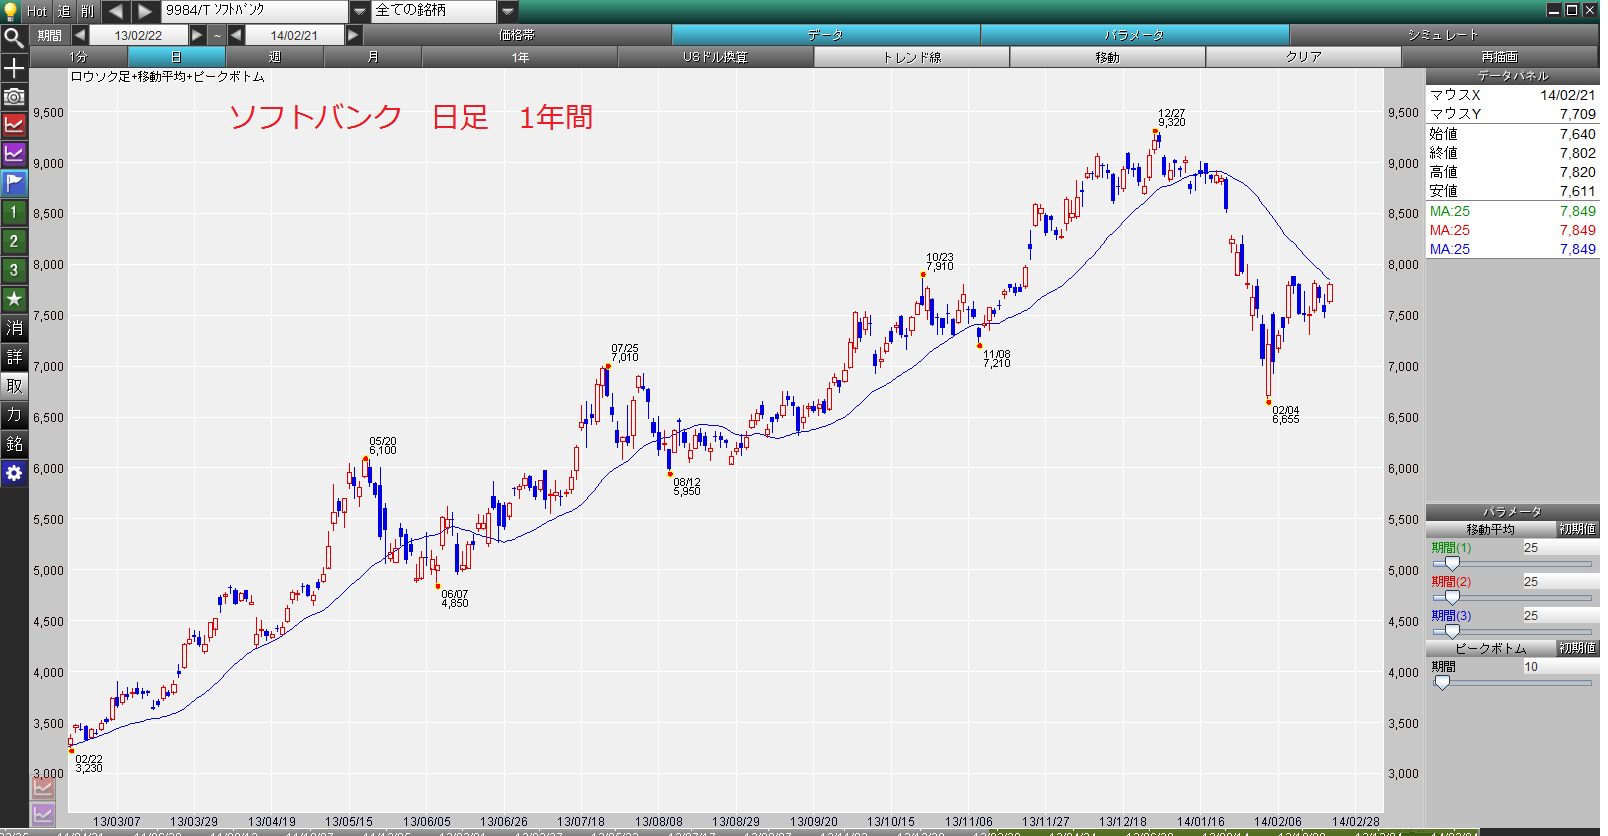Viewport: 1608px width, 836px height.
Task: Click the 9984/T ソフトバンク stock field
Action: [255, 11]
